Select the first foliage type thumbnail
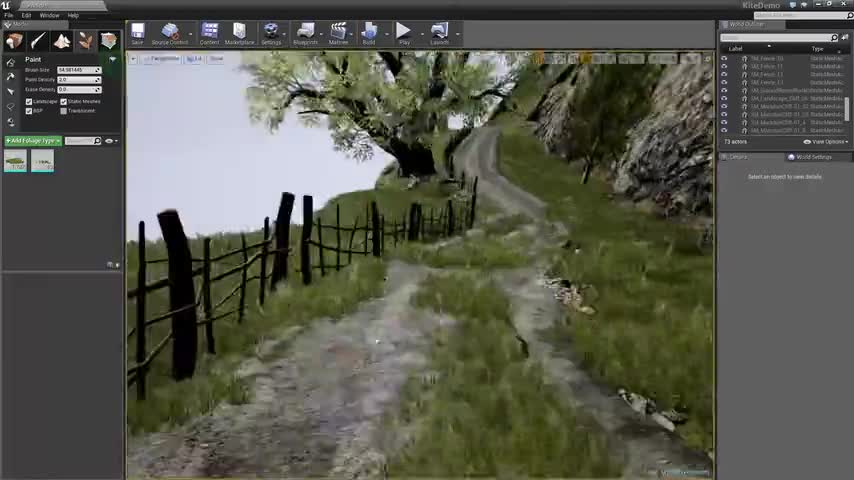 [x=15, y=161]
